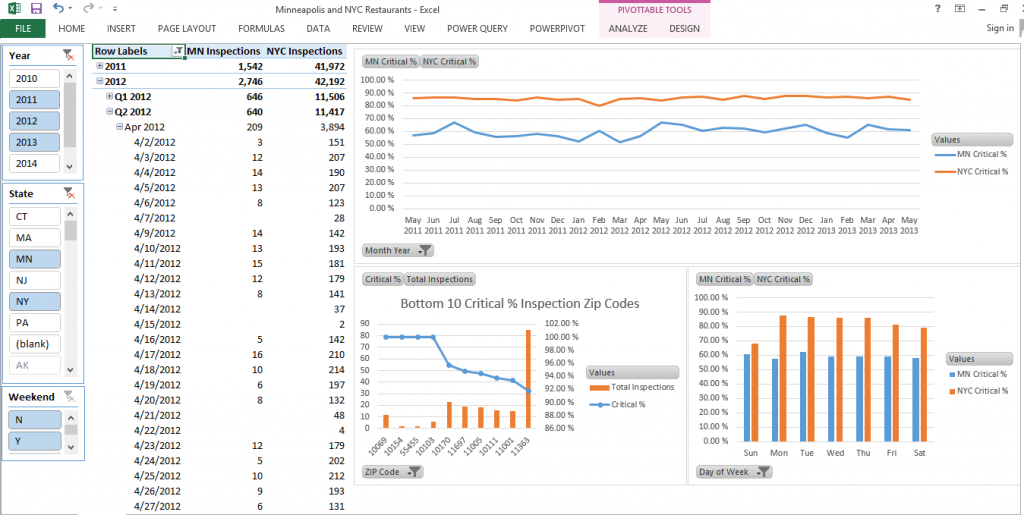Open the ZIP Code chart filter button
Screen dimensions: 1024x515
coord(415,472)
